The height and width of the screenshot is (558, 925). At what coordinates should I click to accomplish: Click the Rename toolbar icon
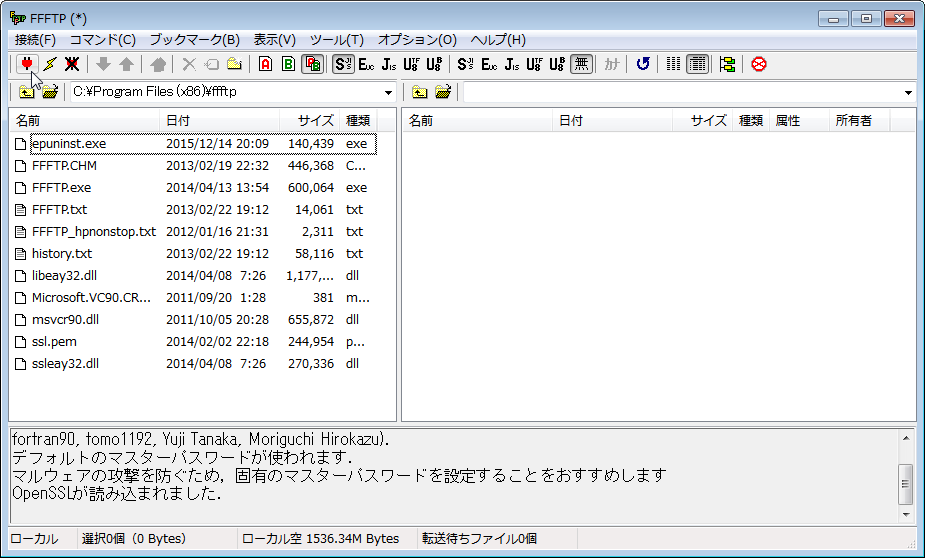click(211, 64)
